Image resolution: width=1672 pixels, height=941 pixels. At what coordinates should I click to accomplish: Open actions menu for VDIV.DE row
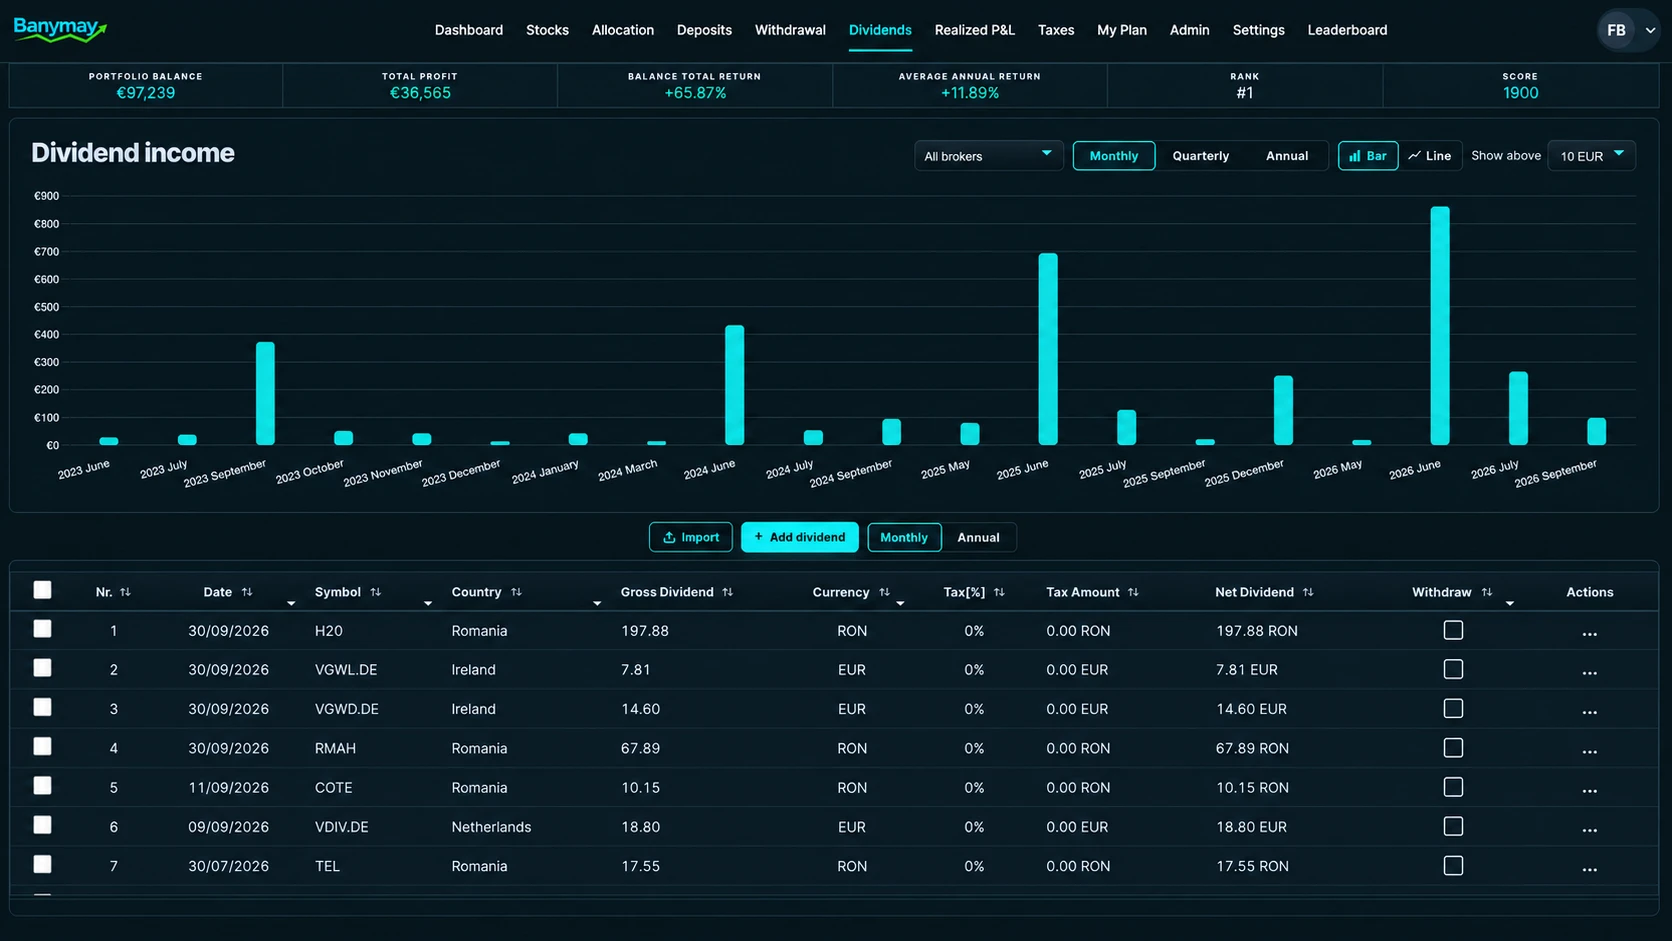coord(1589,830)
